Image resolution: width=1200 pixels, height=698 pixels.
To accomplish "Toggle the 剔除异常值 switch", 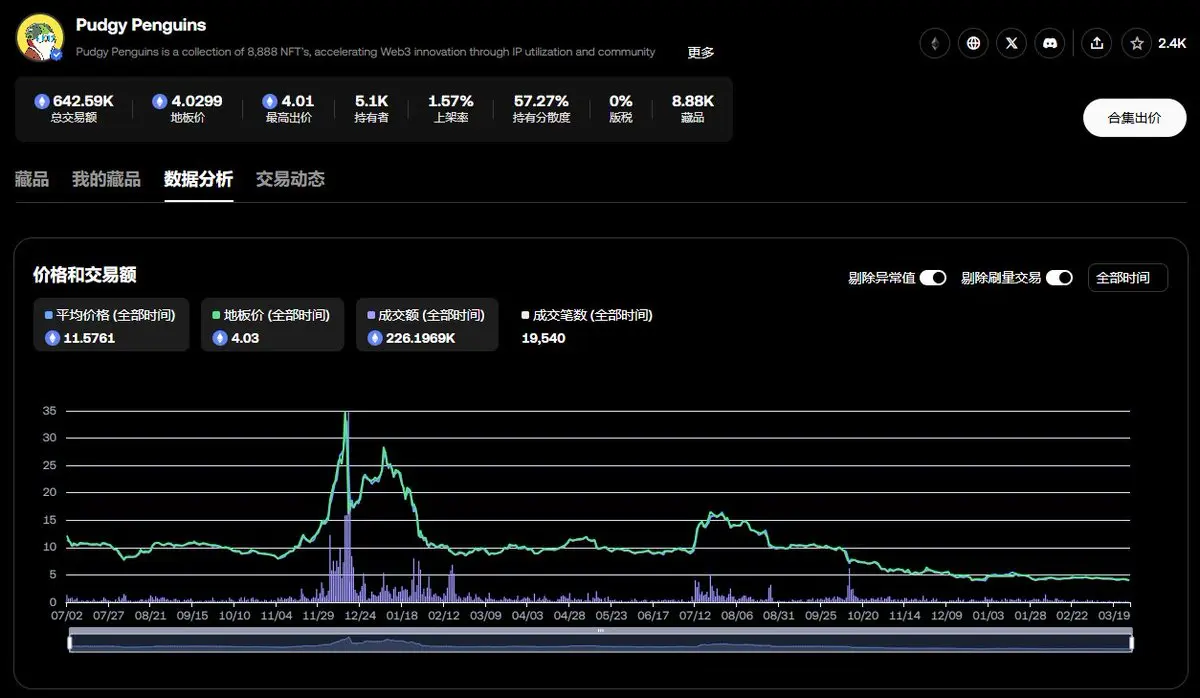I will [932, 278].
